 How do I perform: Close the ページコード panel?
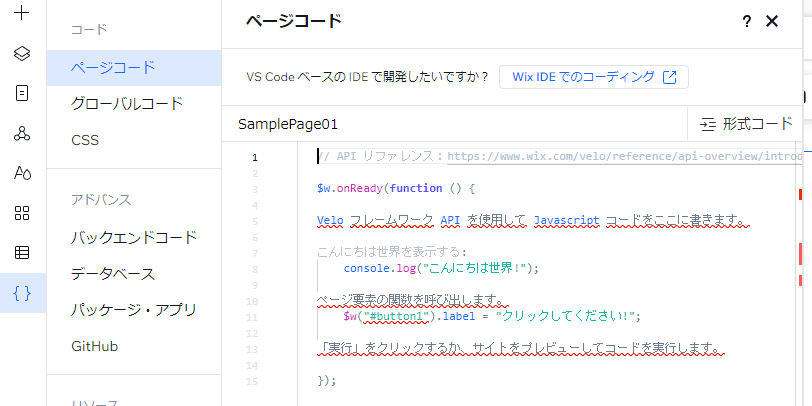[x=772, y=22]
